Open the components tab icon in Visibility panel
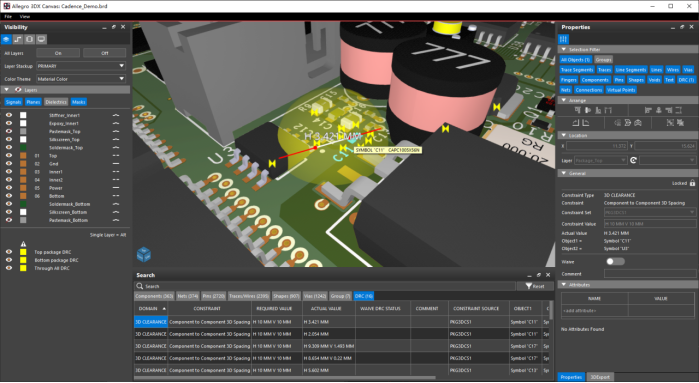 [29, 39]
